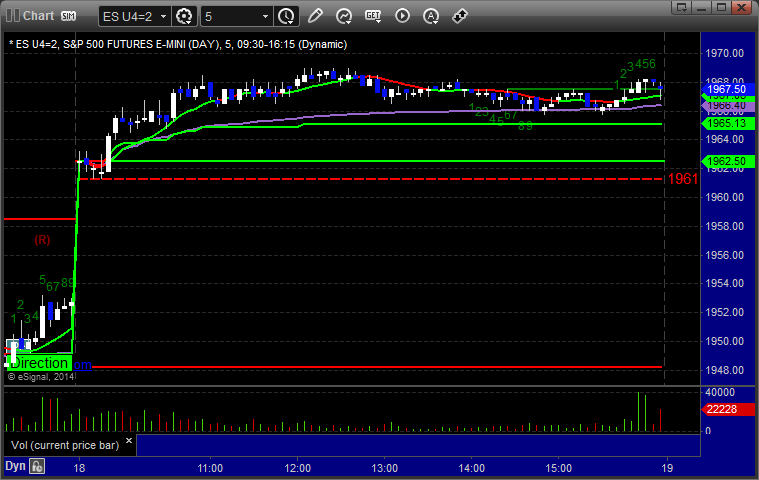759x480 pixels.
Task: Click the green 1965.13 price tag
Action: 727,123
